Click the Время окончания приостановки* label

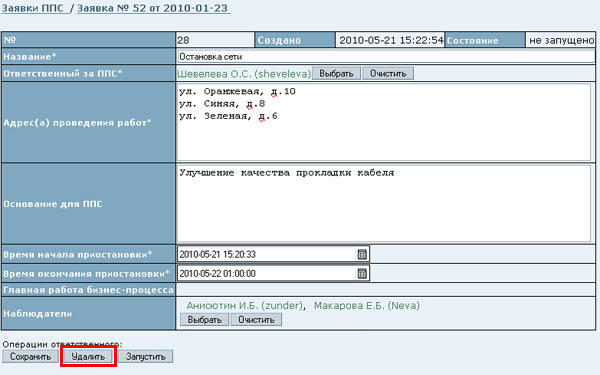click(86, 274)
